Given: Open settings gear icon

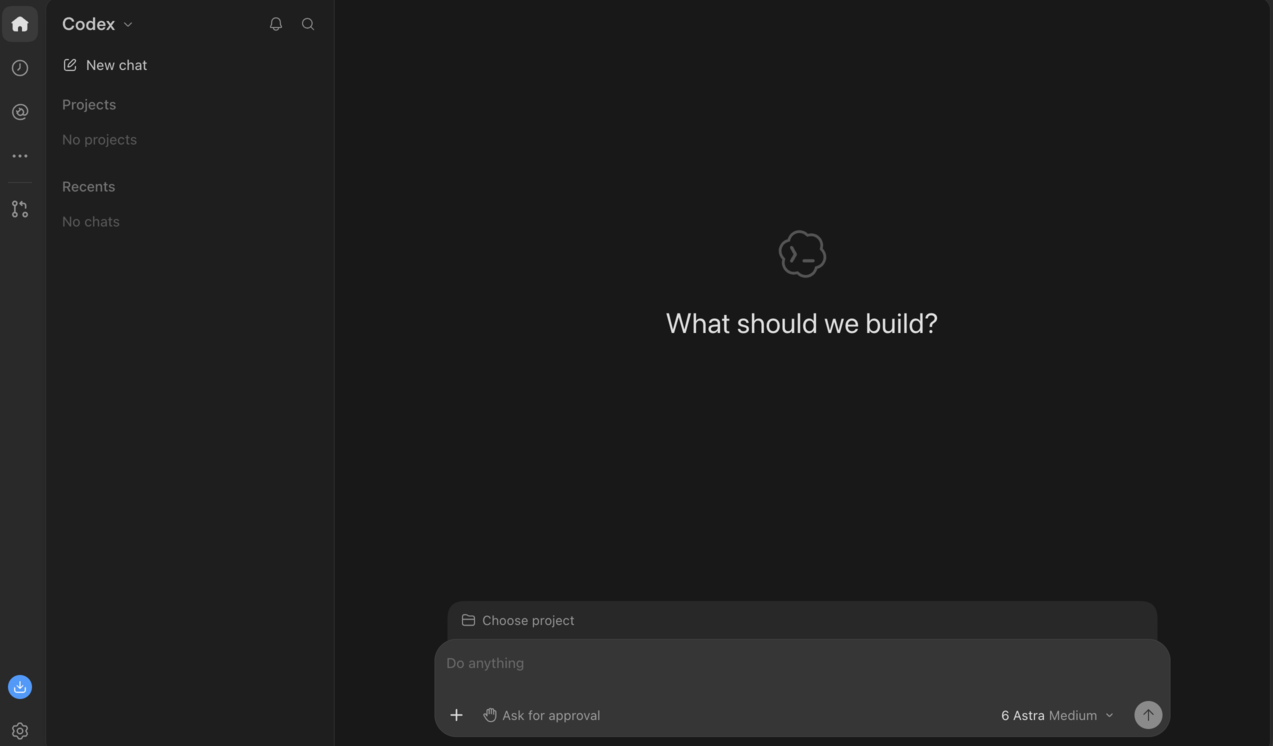Looking at the screenshot, I should coord(20,731).
